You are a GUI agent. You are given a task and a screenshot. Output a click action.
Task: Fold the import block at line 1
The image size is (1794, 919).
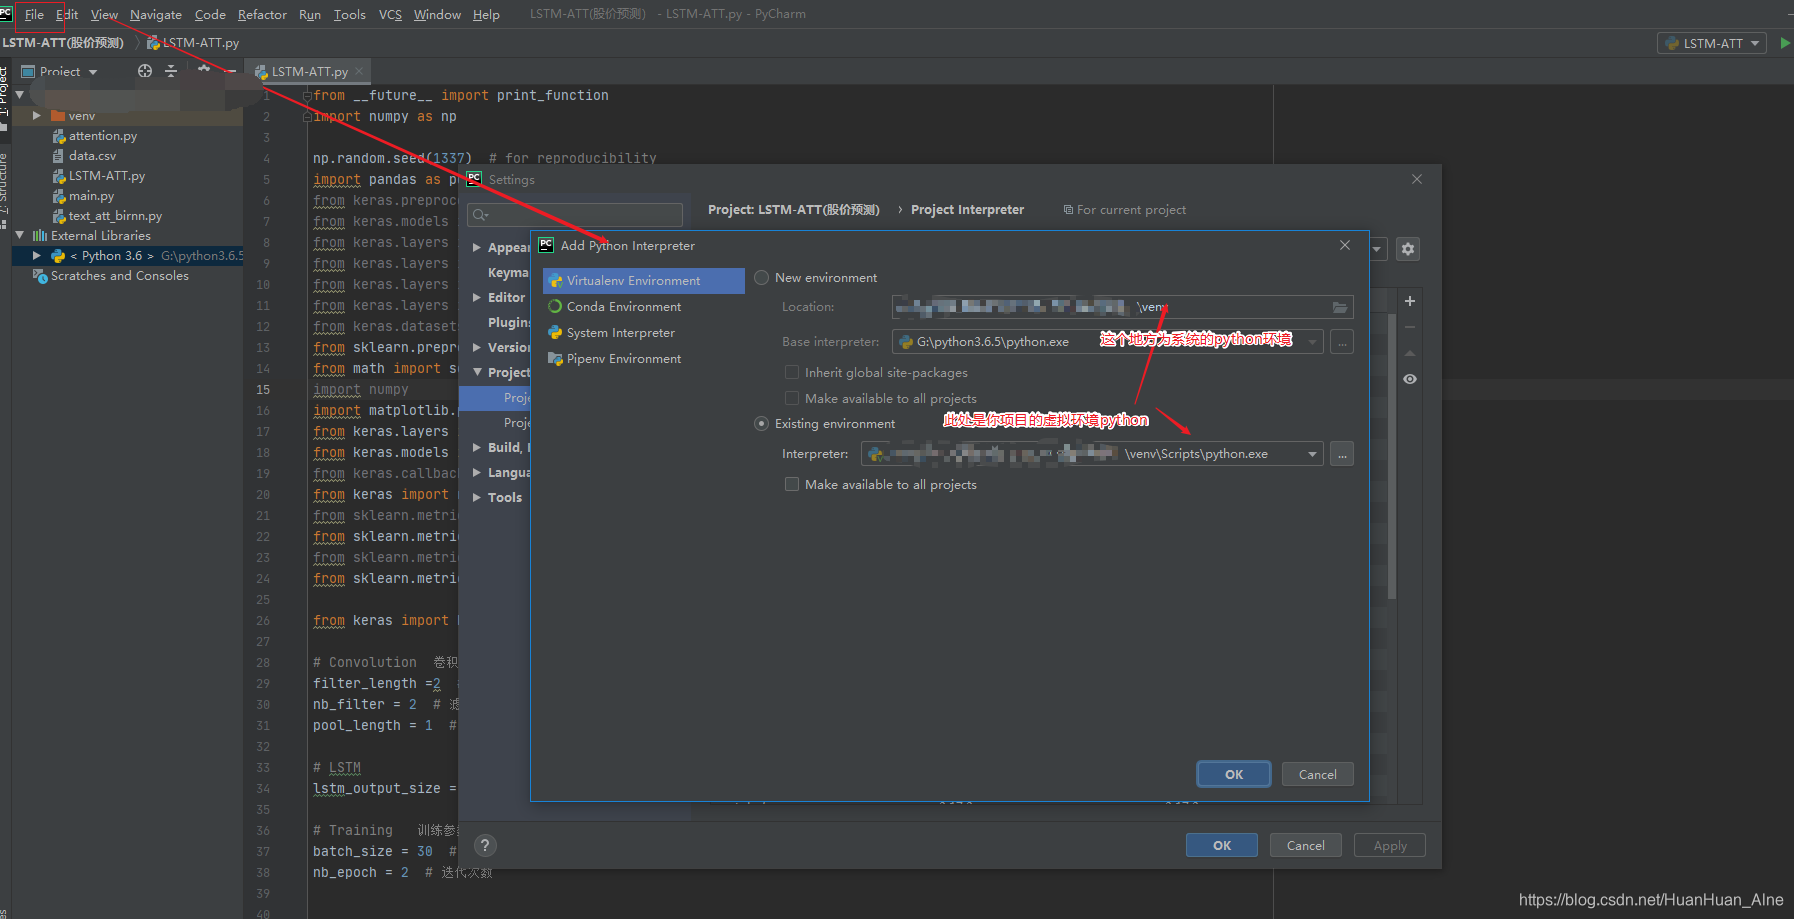(x=307, y=96)
